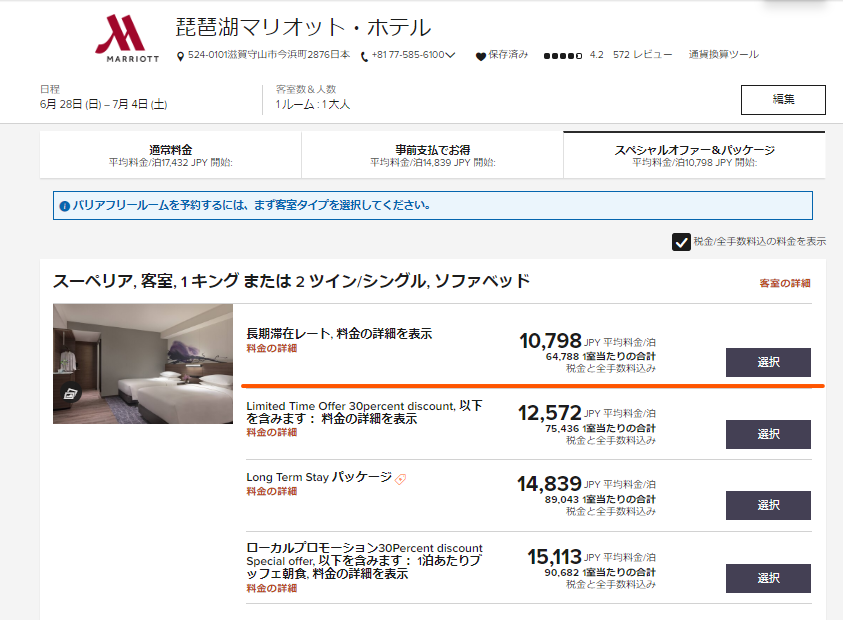
Task: Select the 12,572 JPY Limited Time Offer rate
Action: point(768,434)
